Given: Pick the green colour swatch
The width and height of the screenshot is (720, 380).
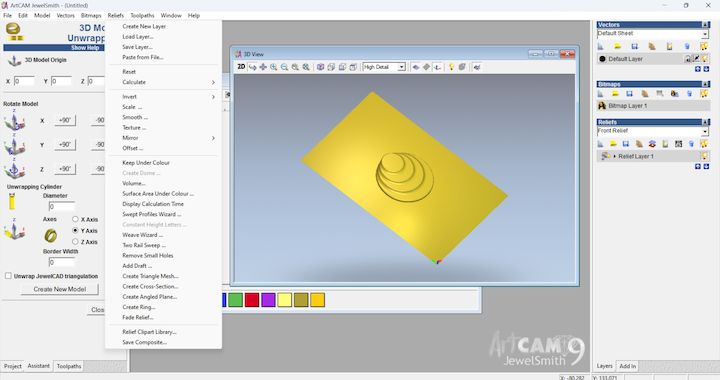Looking at the screenshot, I should point(235,300).
